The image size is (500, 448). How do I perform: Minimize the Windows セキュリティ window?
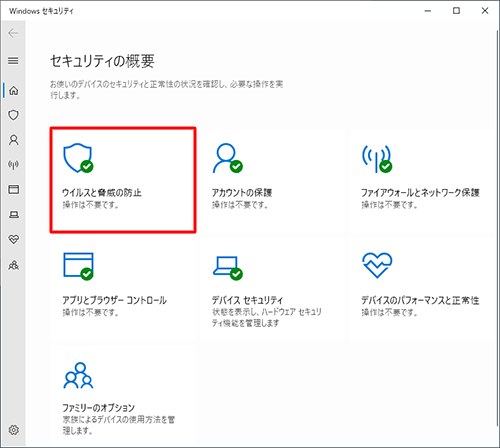coord(428,11)
